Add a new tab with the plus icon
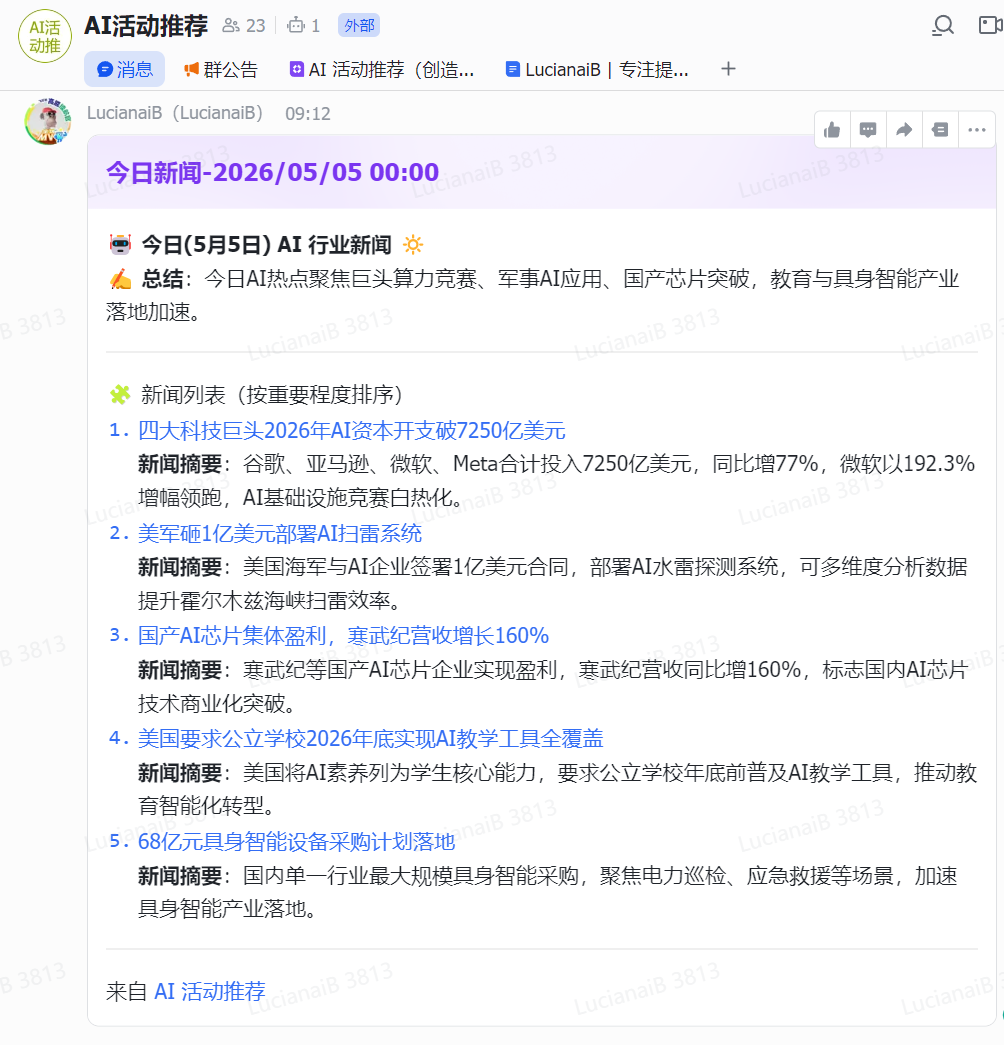Viewport: 1004px width, 1045px height. point(728,69)
